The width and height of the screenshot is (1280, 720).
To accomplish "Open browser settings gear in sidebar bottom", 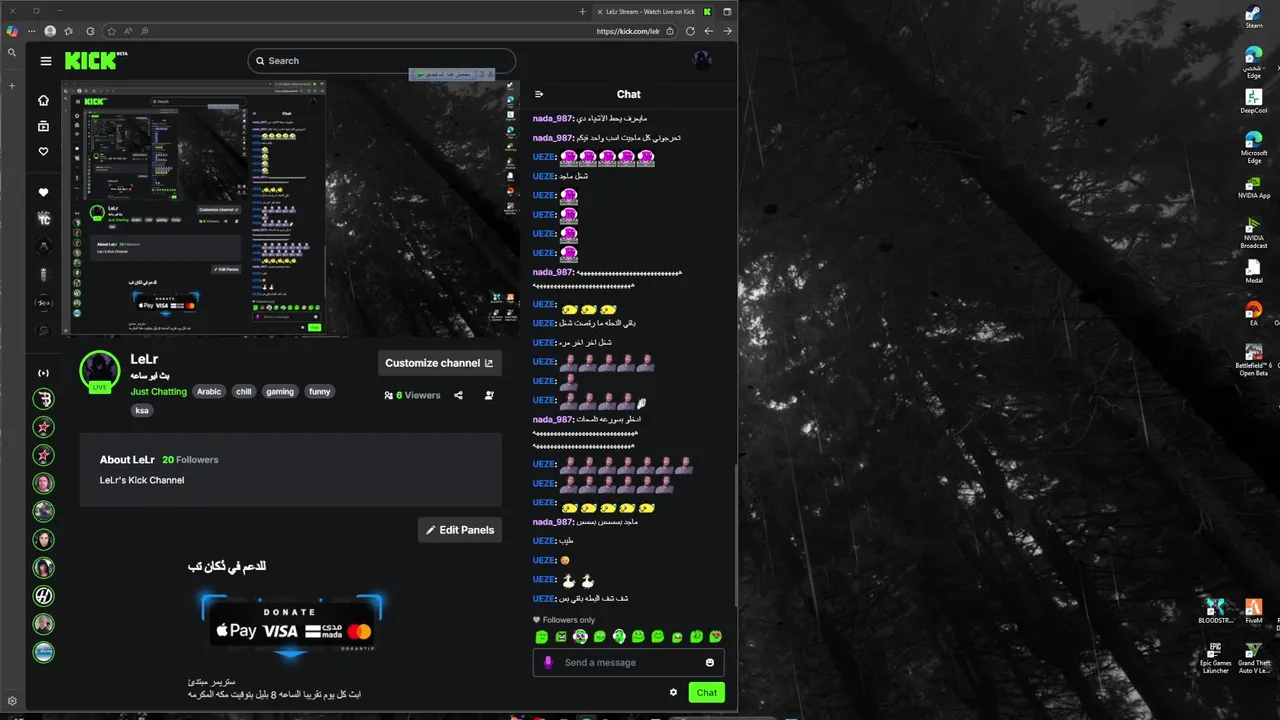I will coord(12,701).
